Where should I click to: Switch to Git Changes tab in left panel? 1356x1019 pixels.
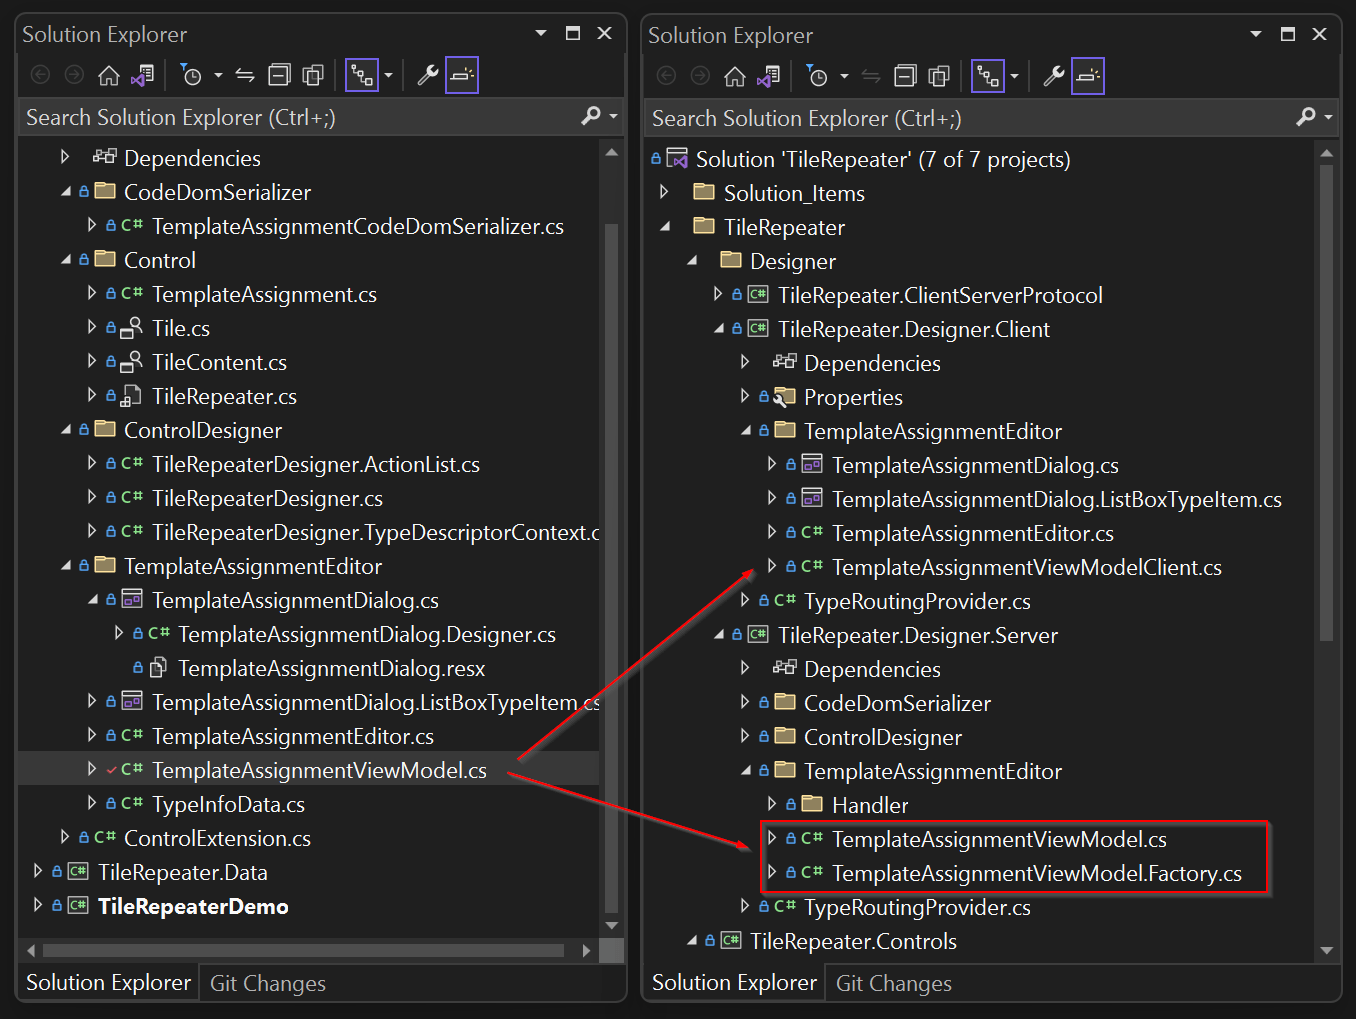click(268, 983)
